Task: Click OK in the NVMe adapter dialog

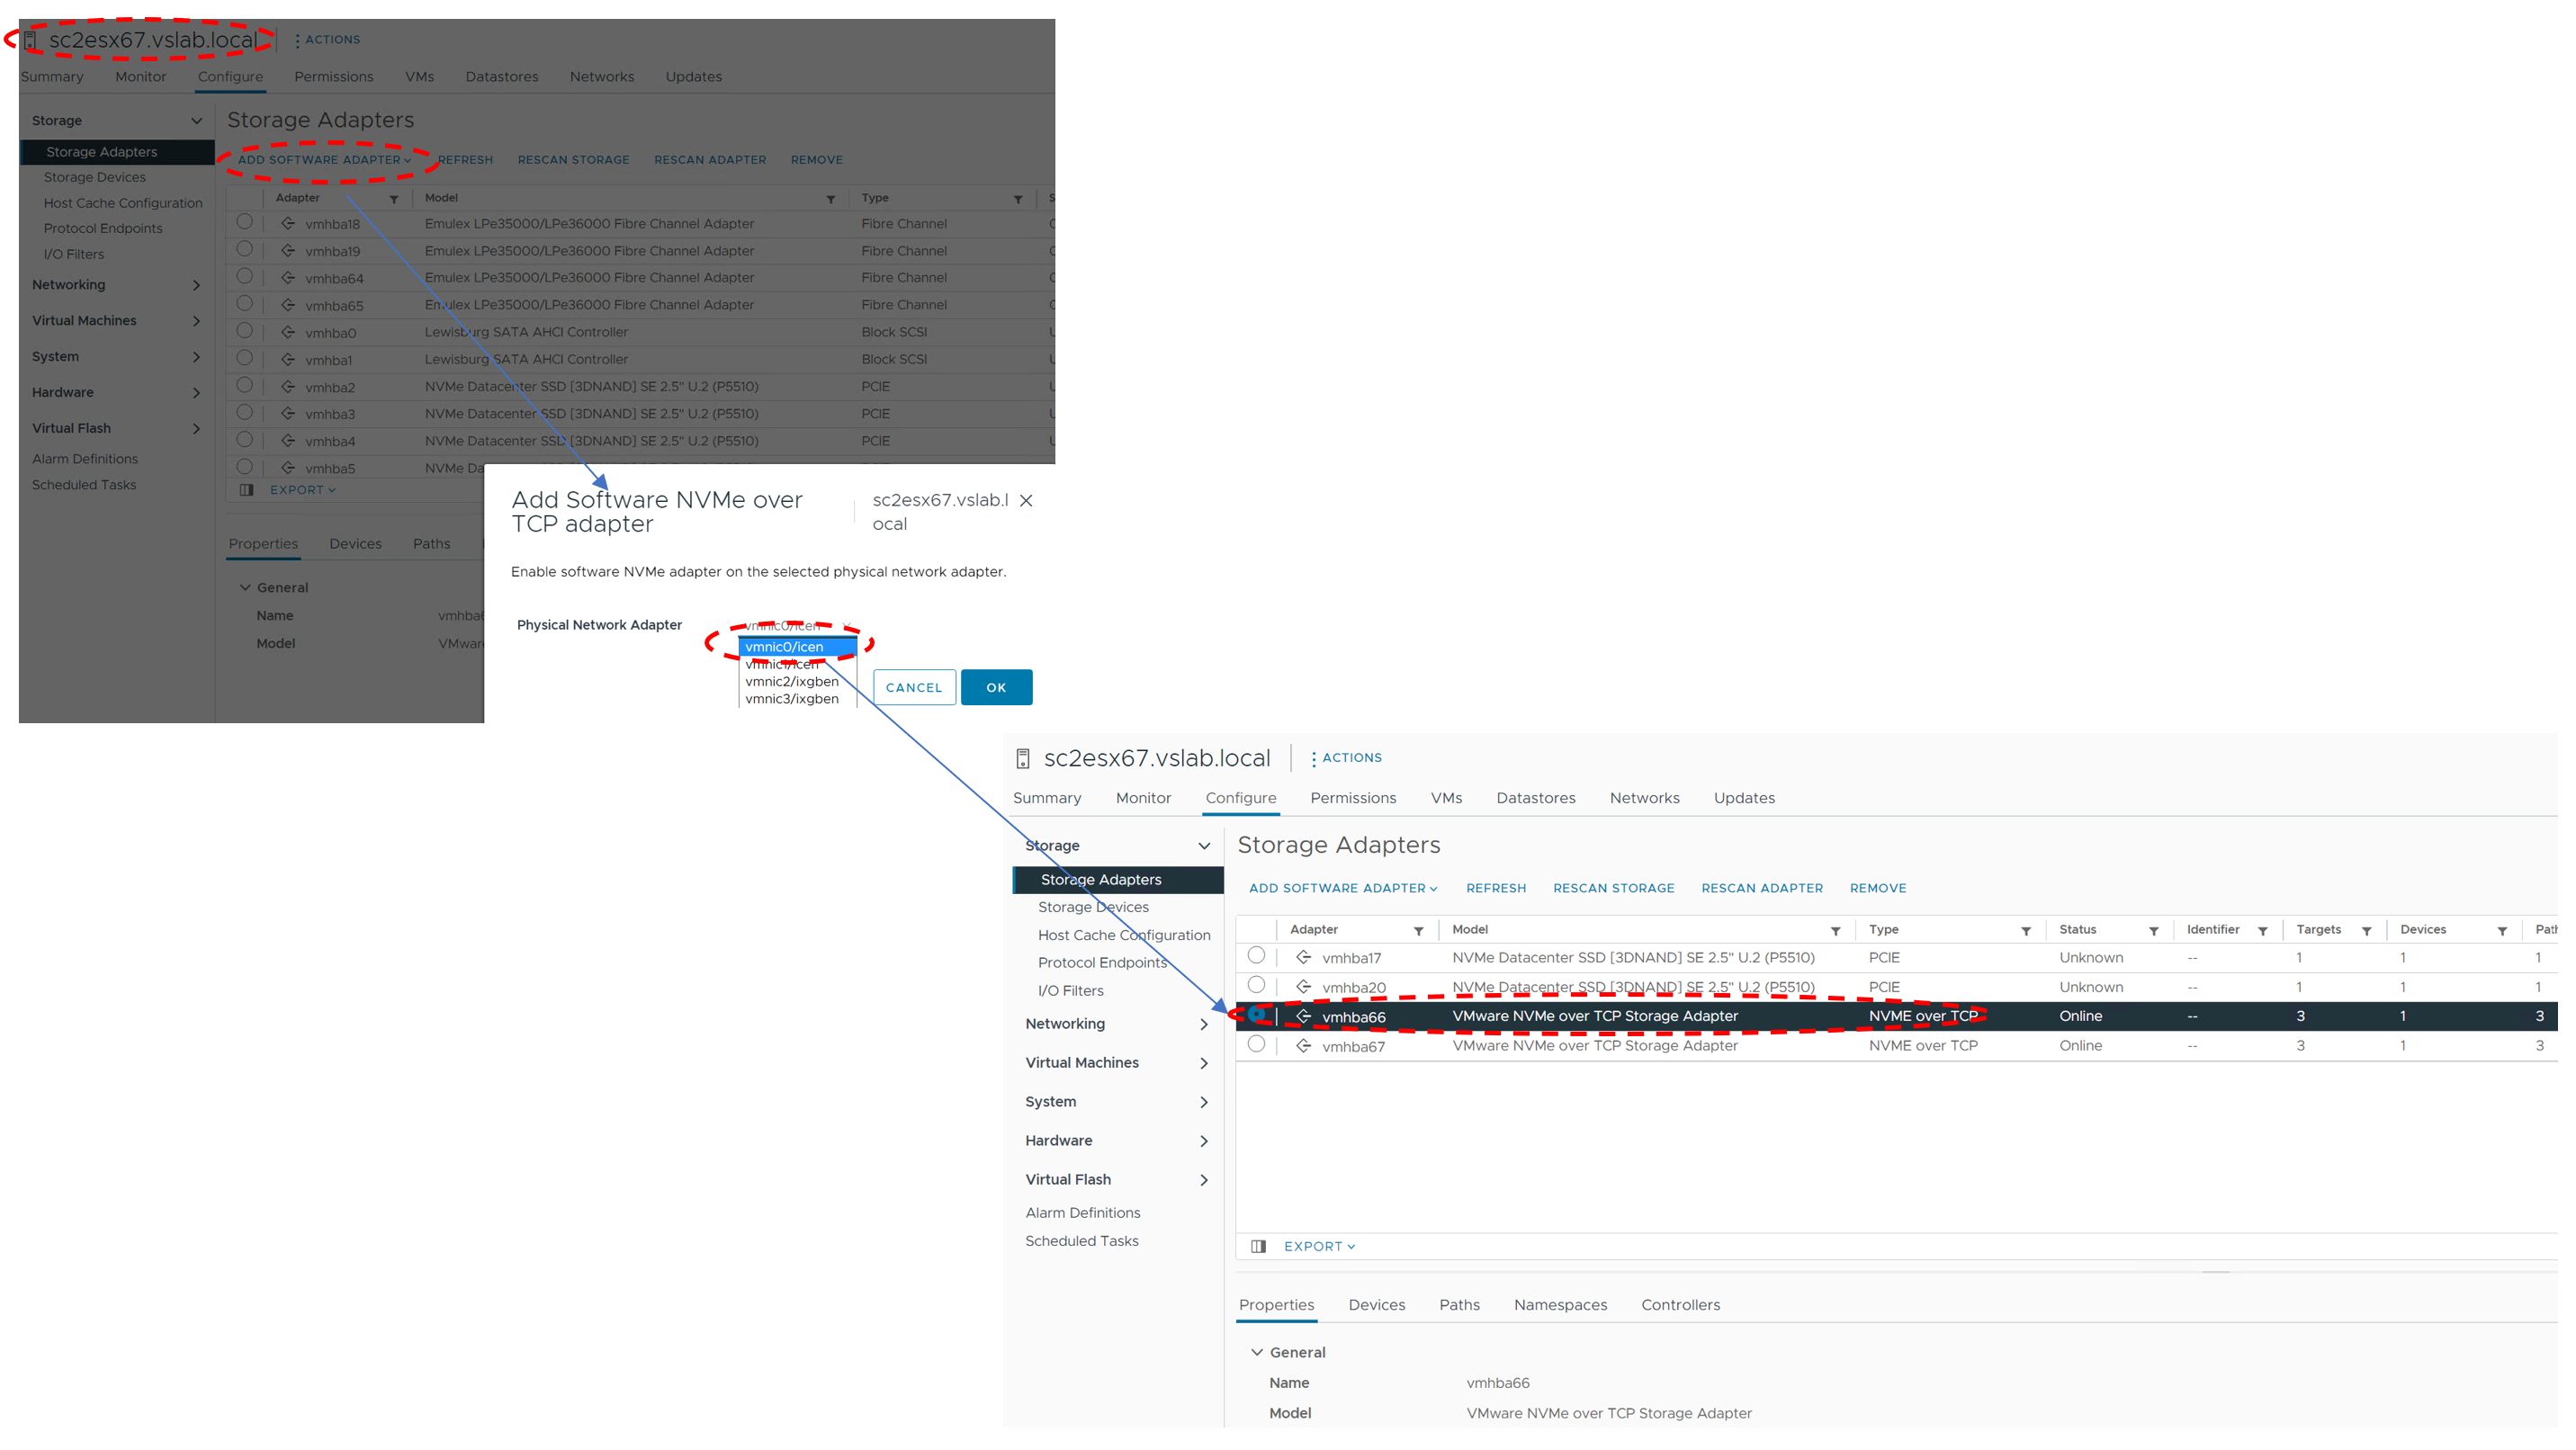Action: click(996, 688)
